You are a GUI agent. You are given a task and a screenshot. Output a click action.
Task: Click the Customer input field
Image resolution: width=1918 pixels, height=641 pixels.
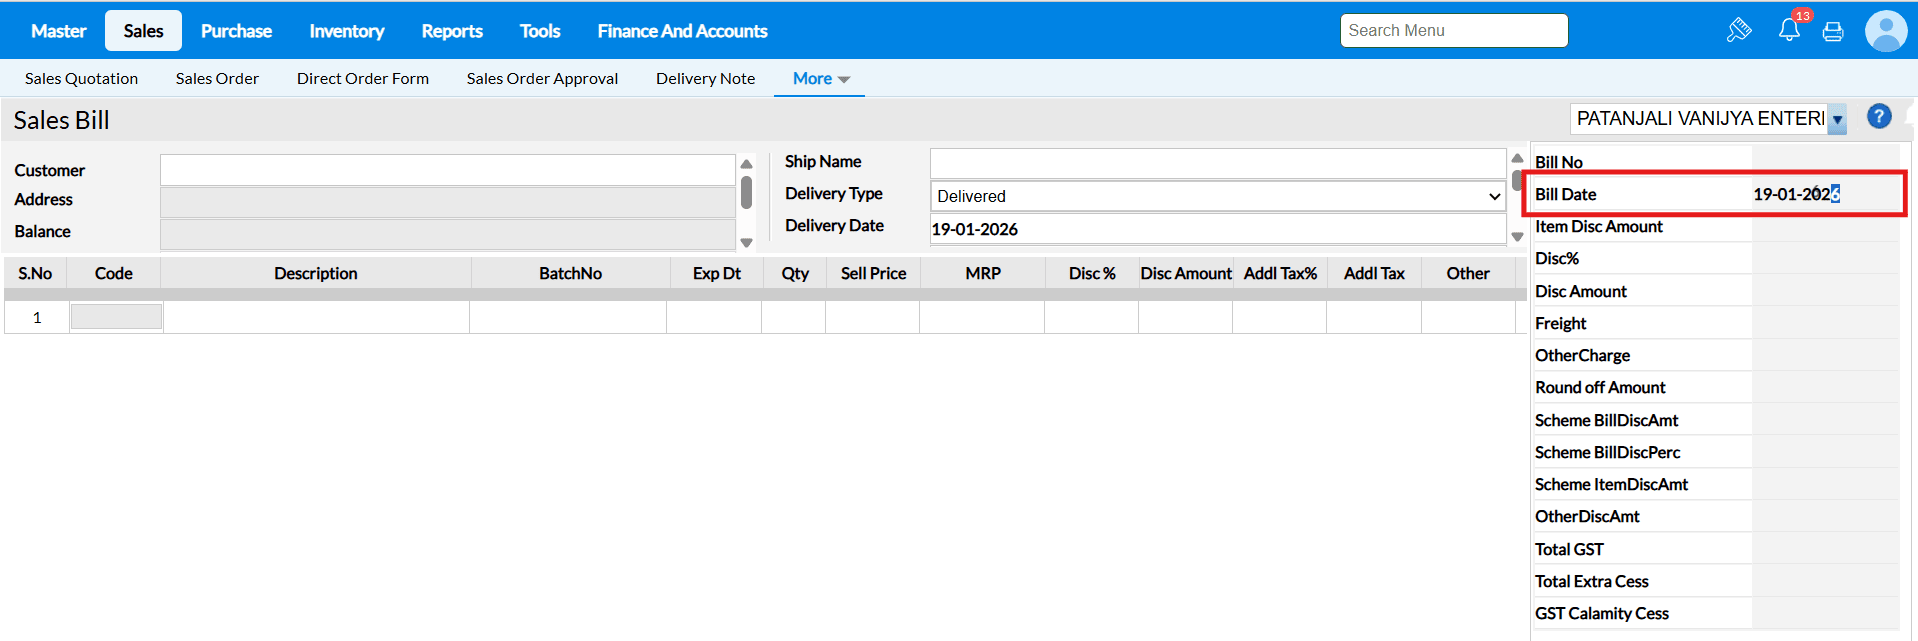[447, 170]
